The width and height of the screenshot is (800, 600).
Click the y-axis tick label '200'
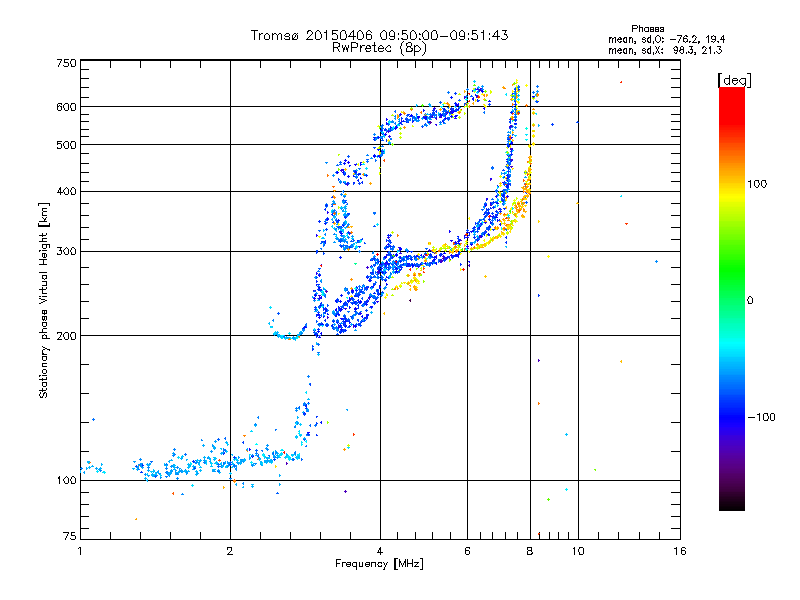coord(66,336)
